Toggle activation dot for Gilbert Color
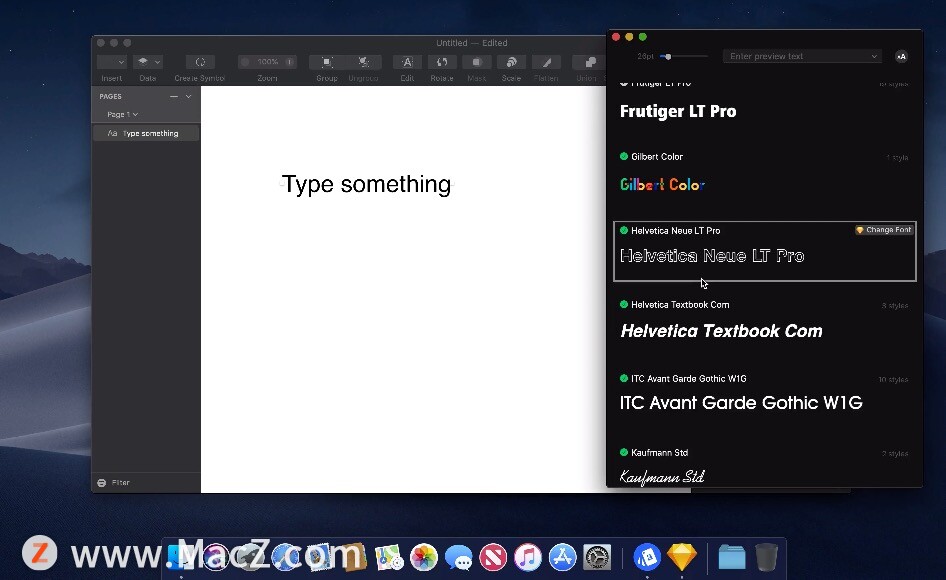 (624, 156)
